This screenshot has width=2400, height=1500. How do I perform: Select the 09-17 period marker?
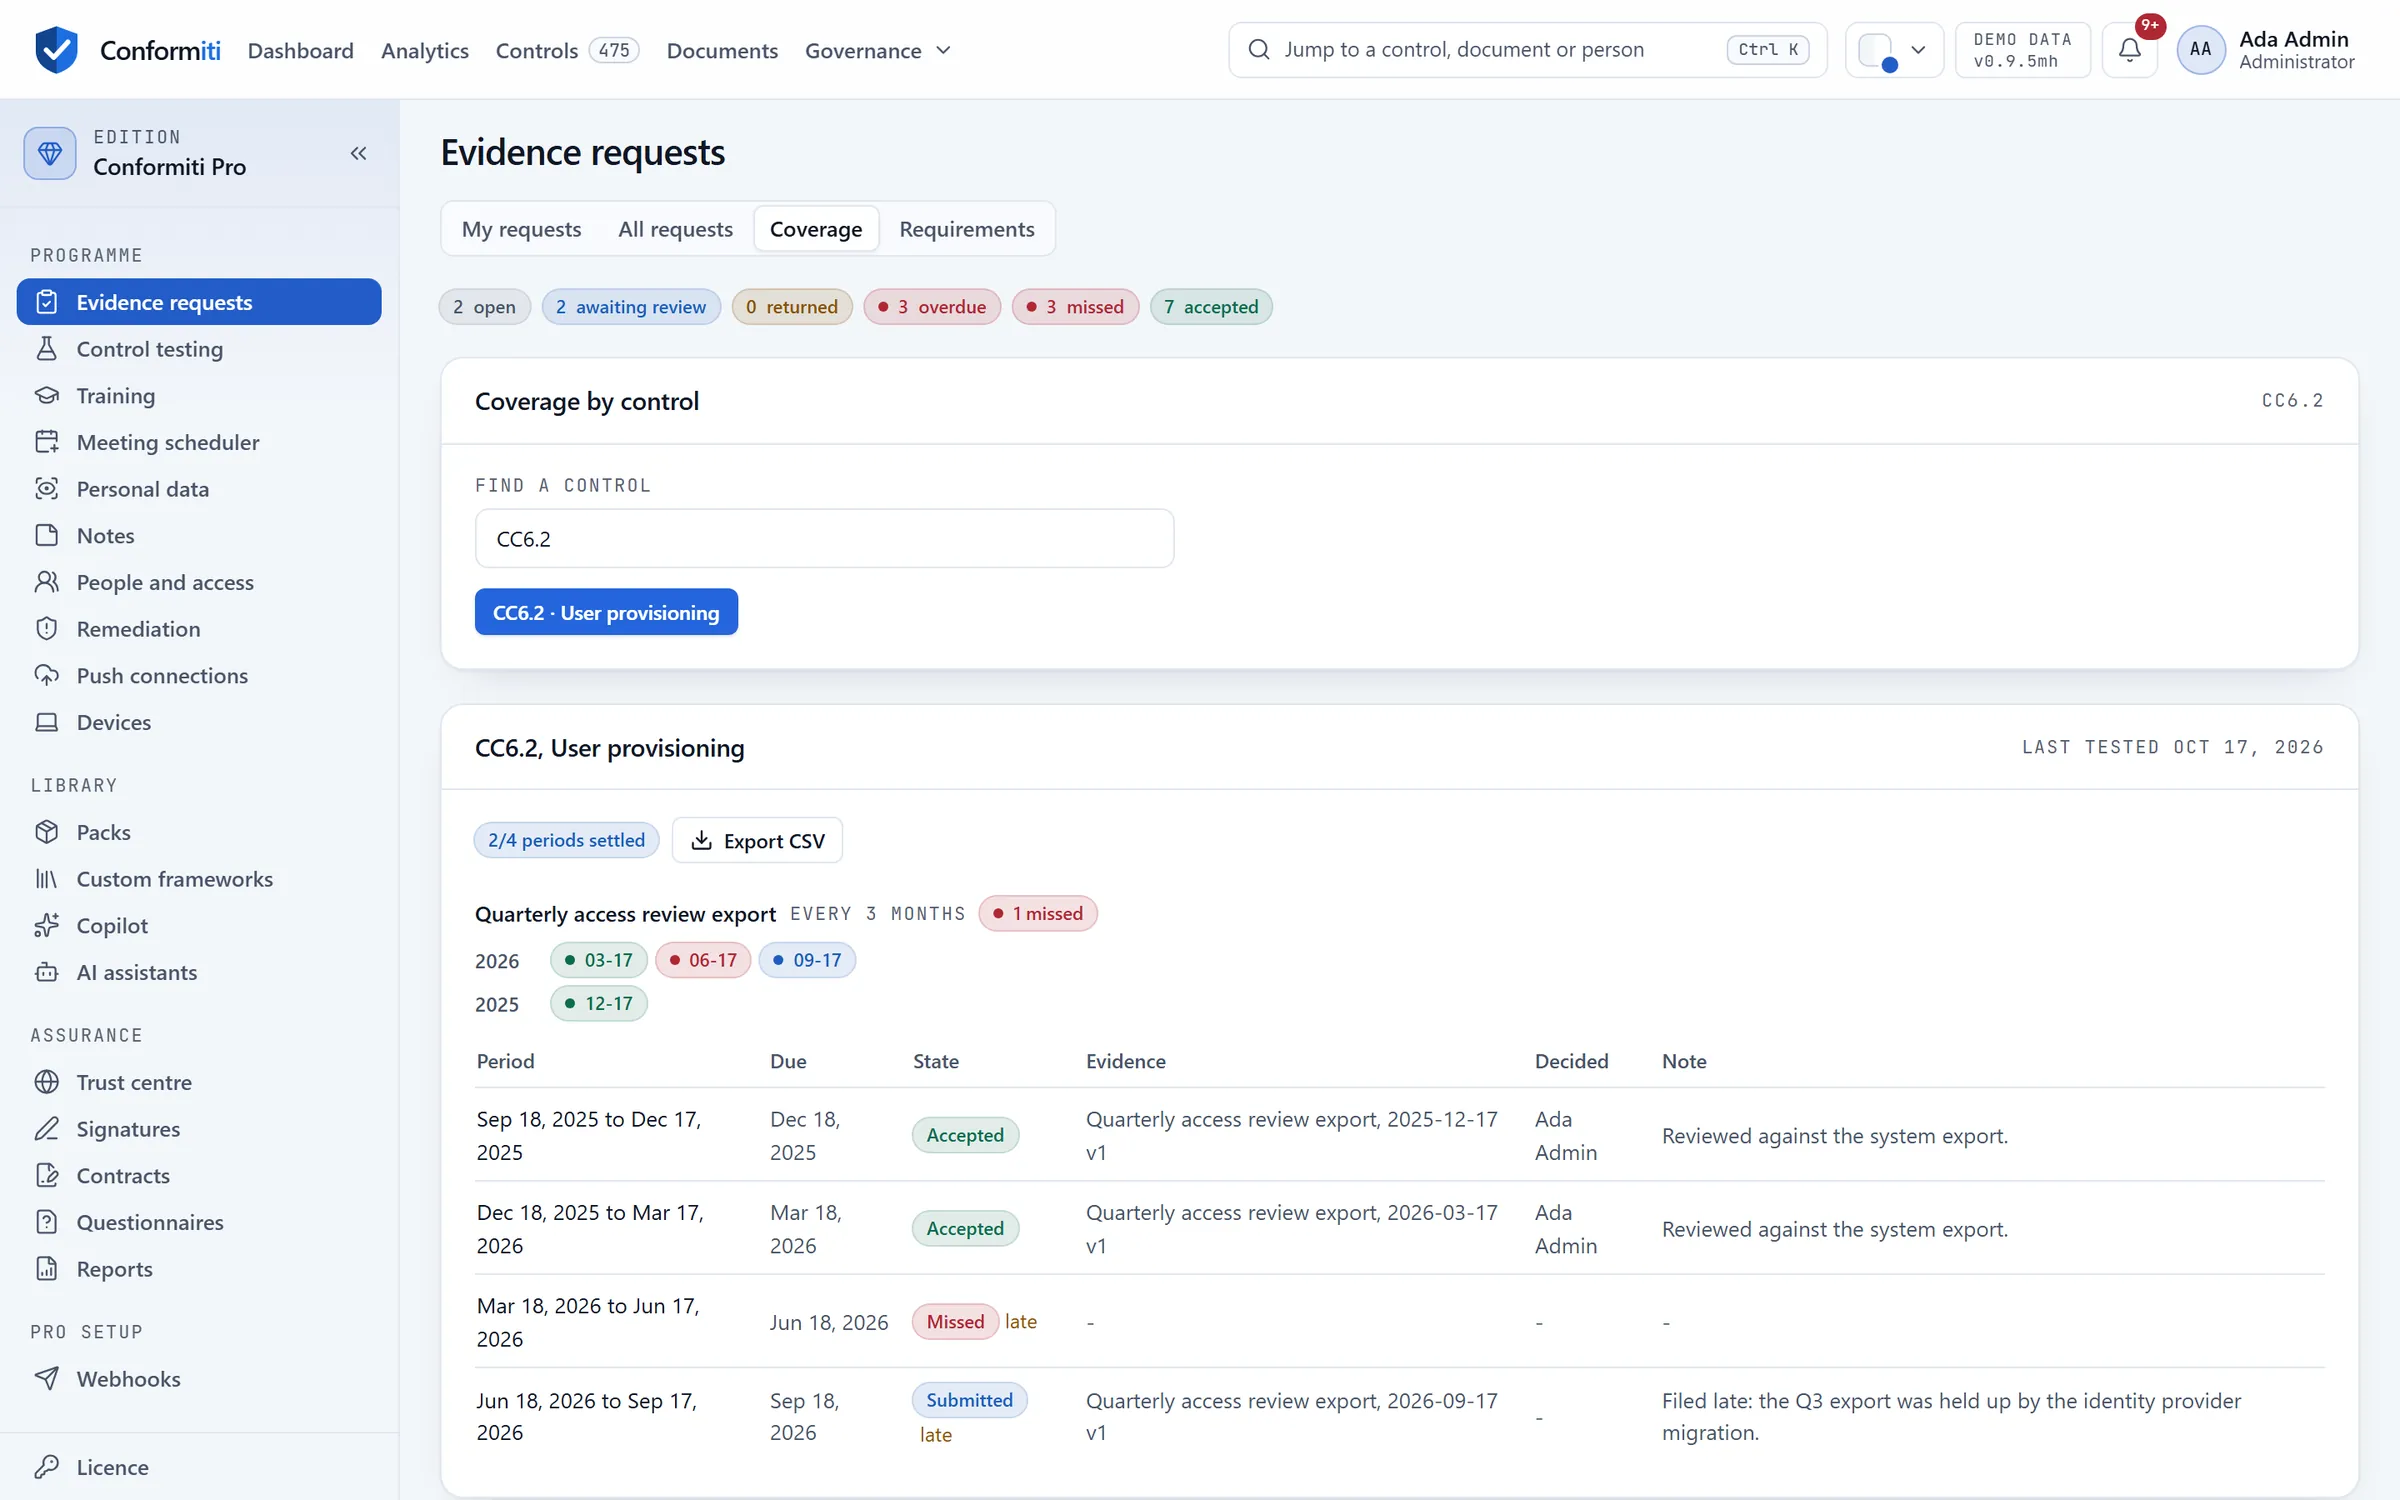click(x=807, y=960)
